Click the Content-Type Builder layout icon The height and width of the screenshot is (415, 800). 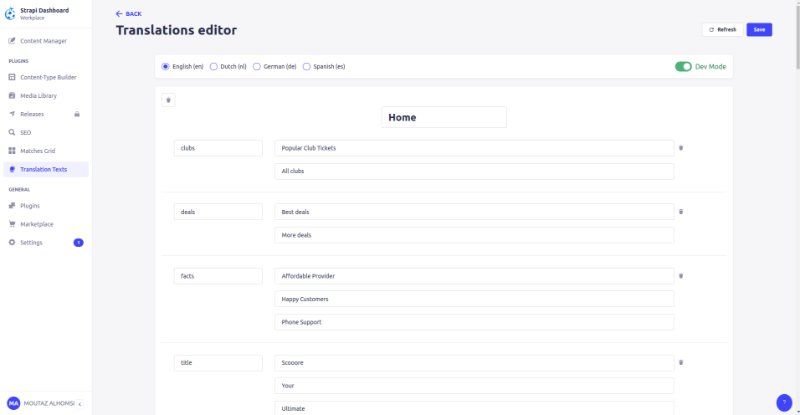pyautogui.click(x=12, y=77)
